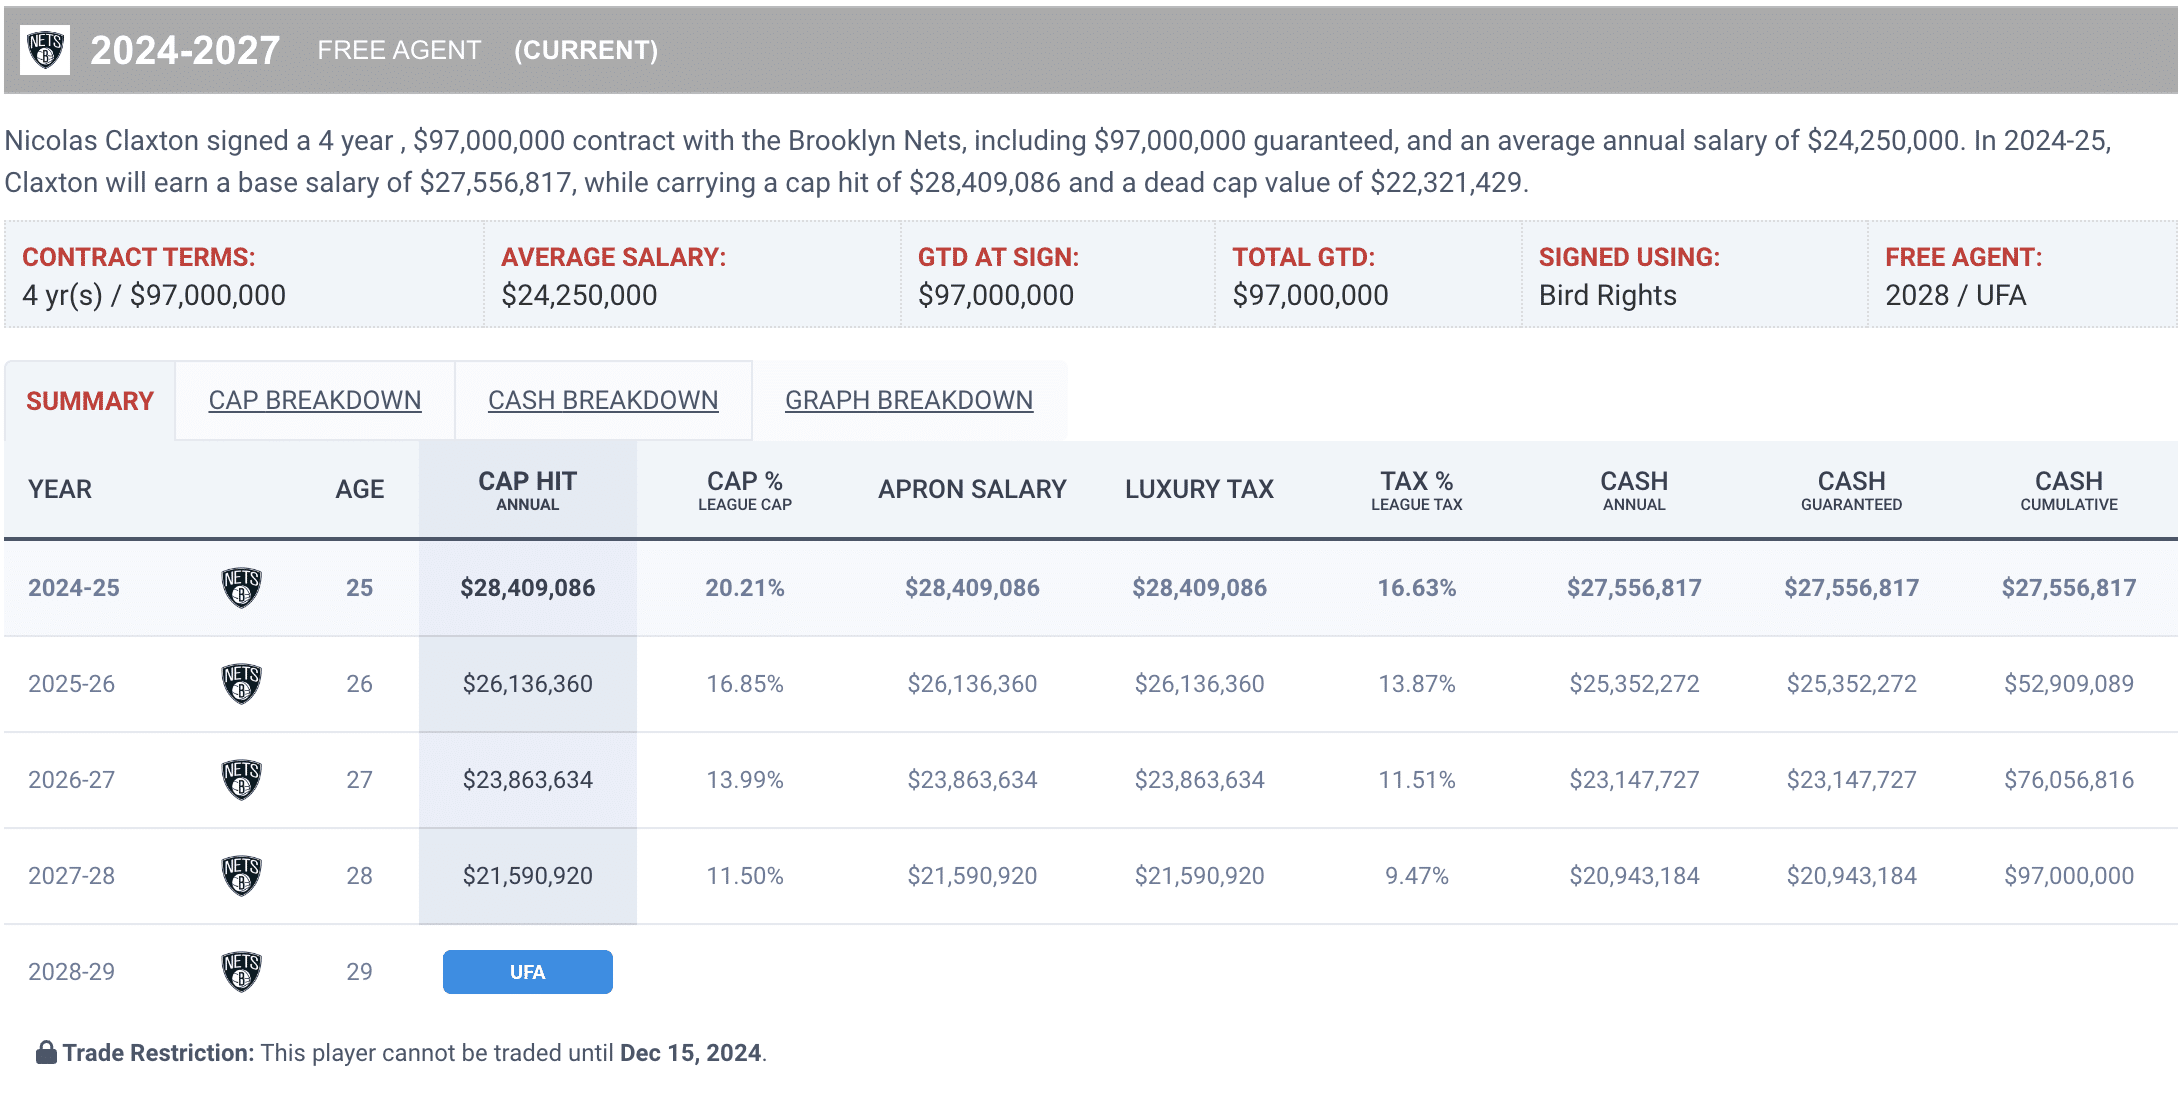Click the (CURRENT) label in header
Screen dimensions: 2182x1094
click(x=586, y=50)
